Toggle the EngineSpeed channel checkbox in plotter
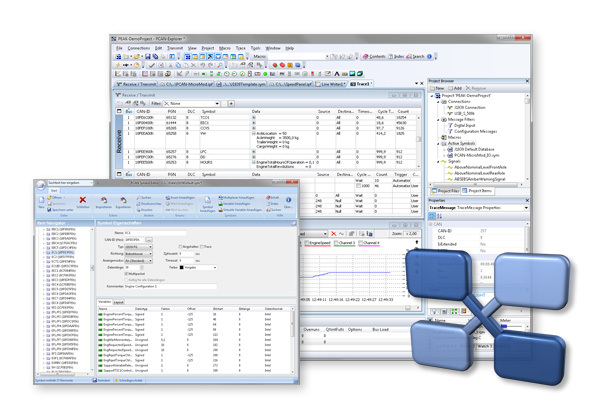 tap(307, 243)
